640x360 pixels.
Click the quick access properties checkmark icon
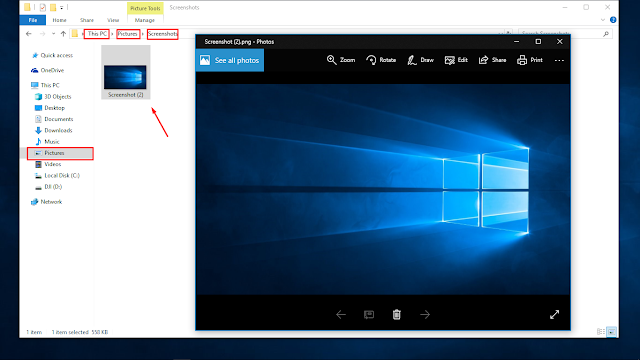point(42,7)
